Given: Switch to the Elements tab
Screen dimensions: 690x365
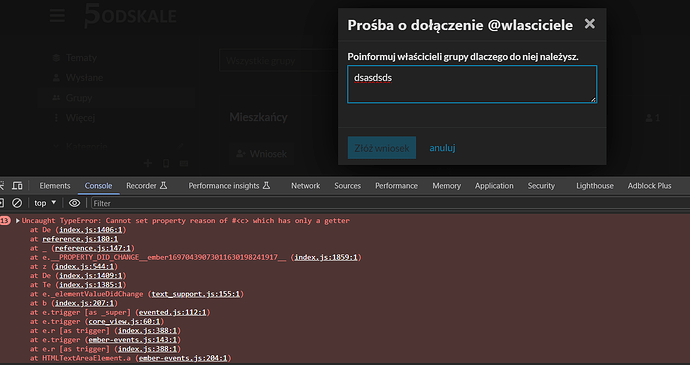Looking at the screenshot, I should (55, 186).
